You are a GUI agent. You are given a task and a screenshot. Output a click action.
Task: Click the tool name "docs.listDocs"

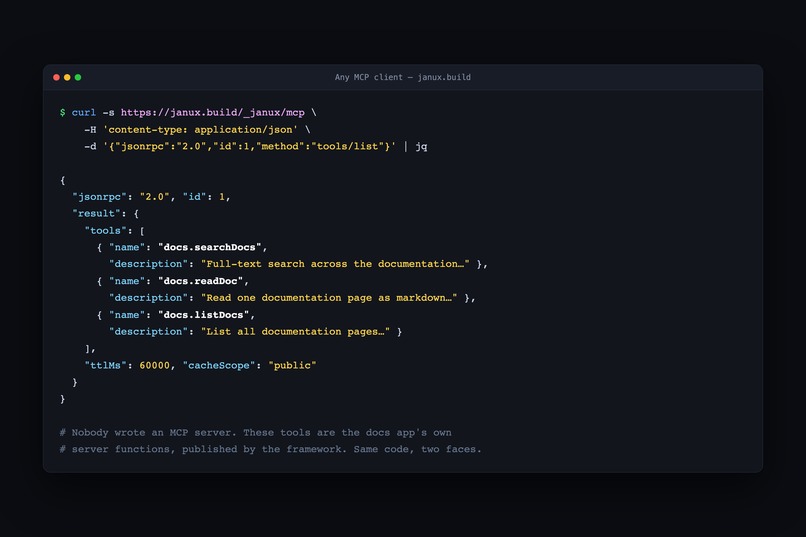[204, 315]
